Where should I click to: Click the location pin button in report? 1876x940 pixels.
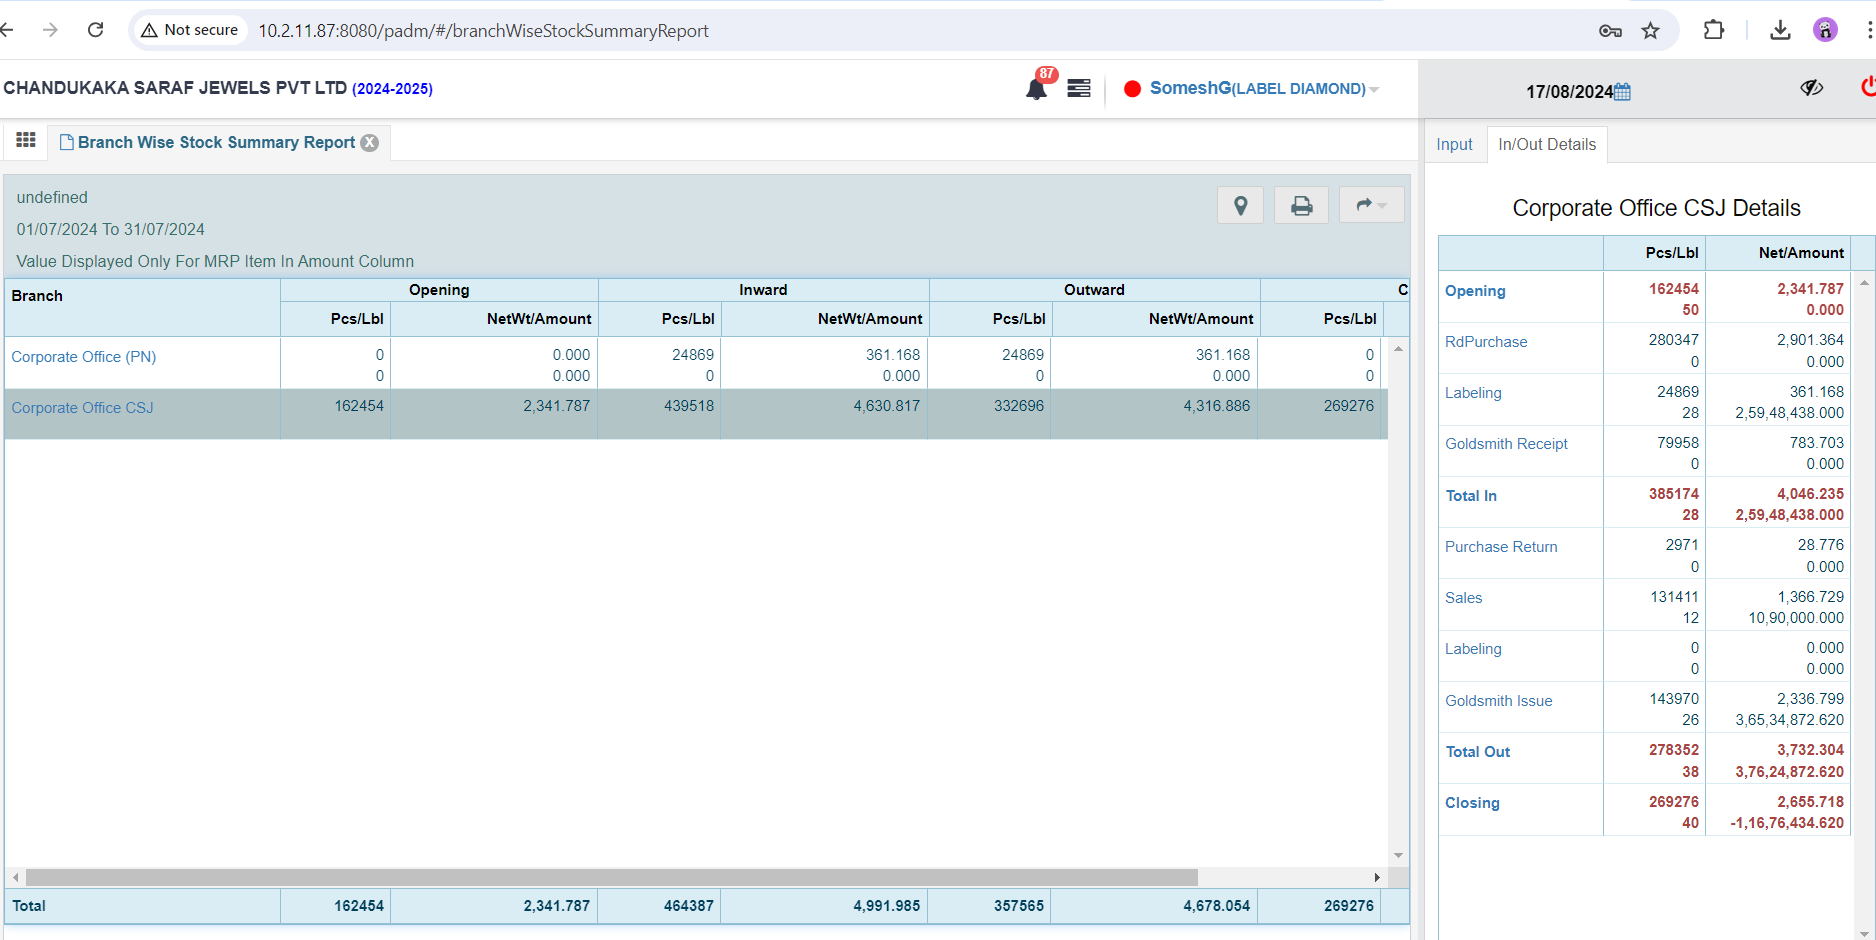pos(1240,205)
